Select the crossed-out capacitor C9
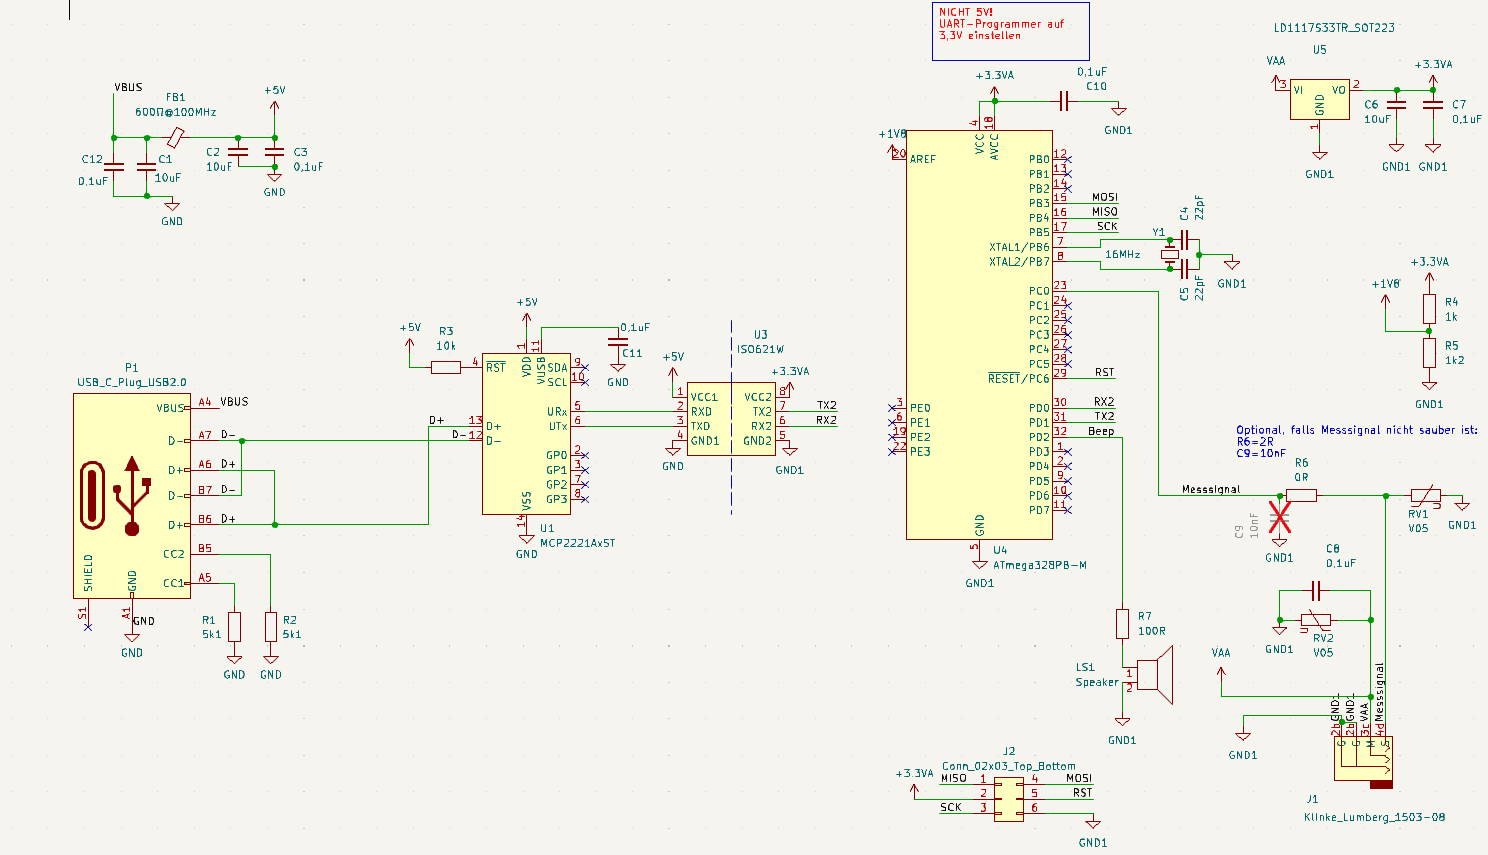This screenshot has height=855, width=1488. coord(1280,518)
